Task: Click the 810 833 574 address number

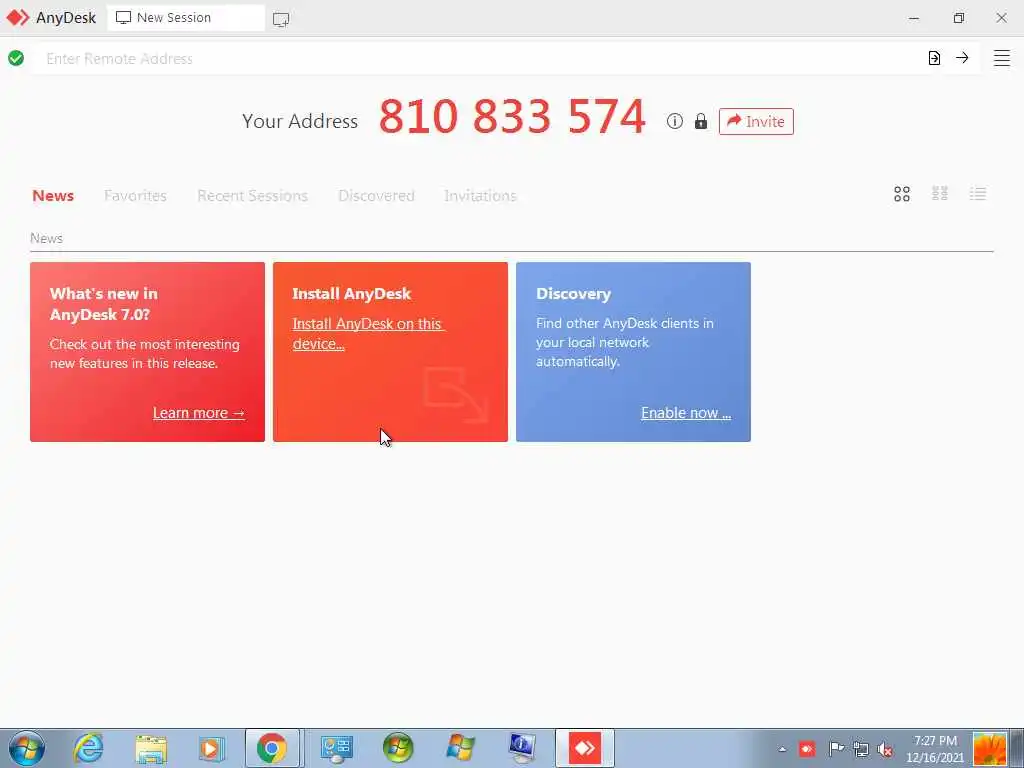Action: click(x=512, y=117)
